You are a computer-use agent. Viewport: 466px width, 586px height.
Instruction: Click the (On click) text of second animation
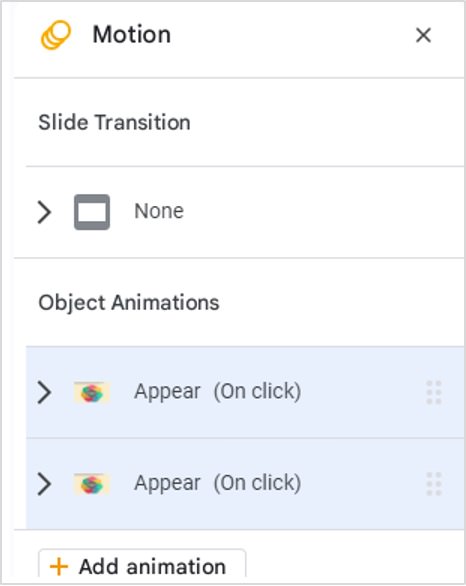pyautogui.click(x=257, y=483)
